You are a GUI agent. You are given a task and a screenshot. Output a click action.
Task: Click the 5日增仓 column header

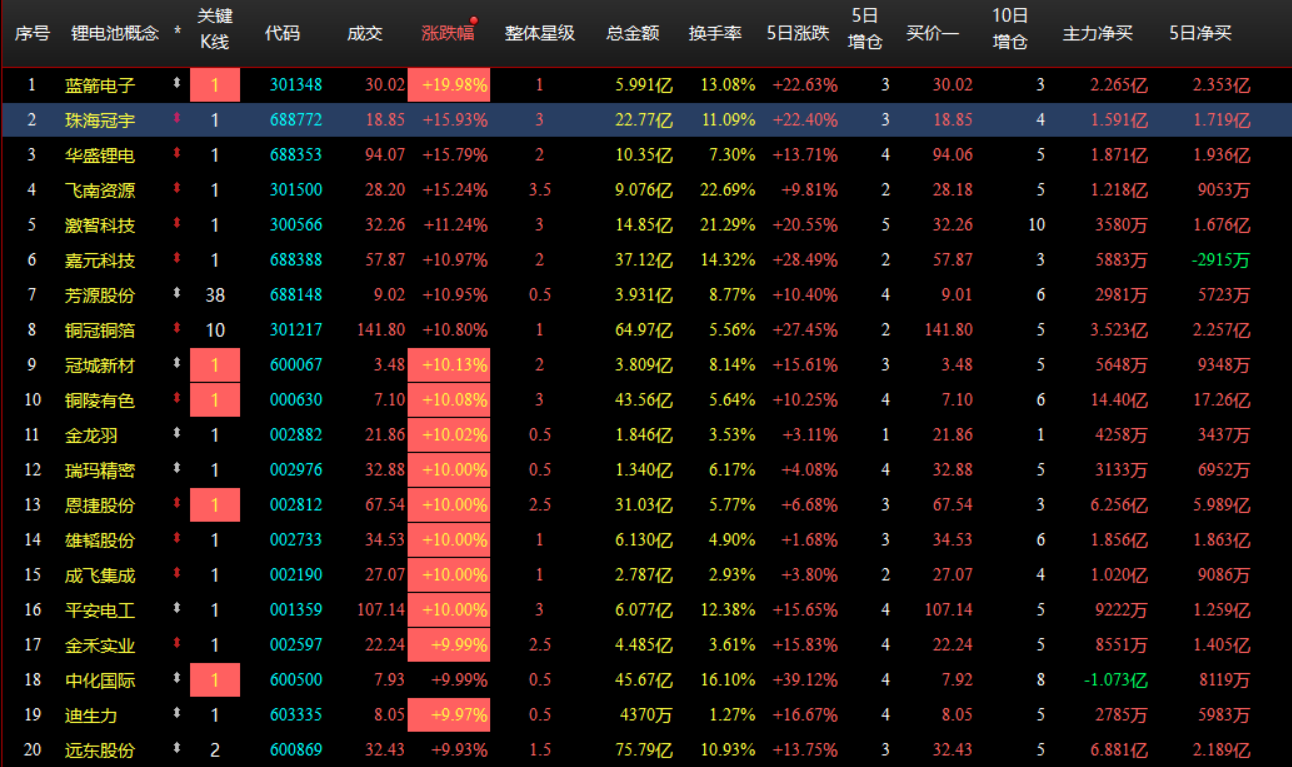[865, 29]
